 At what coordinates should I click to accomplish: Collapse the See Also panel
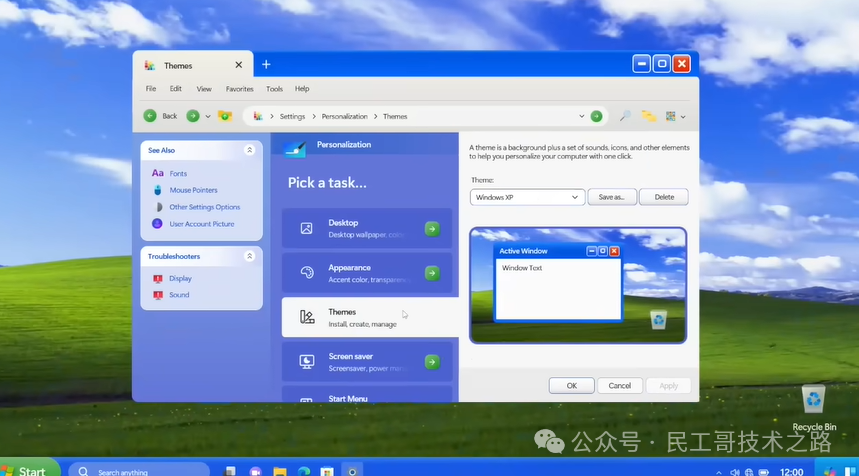pos(249,150)
